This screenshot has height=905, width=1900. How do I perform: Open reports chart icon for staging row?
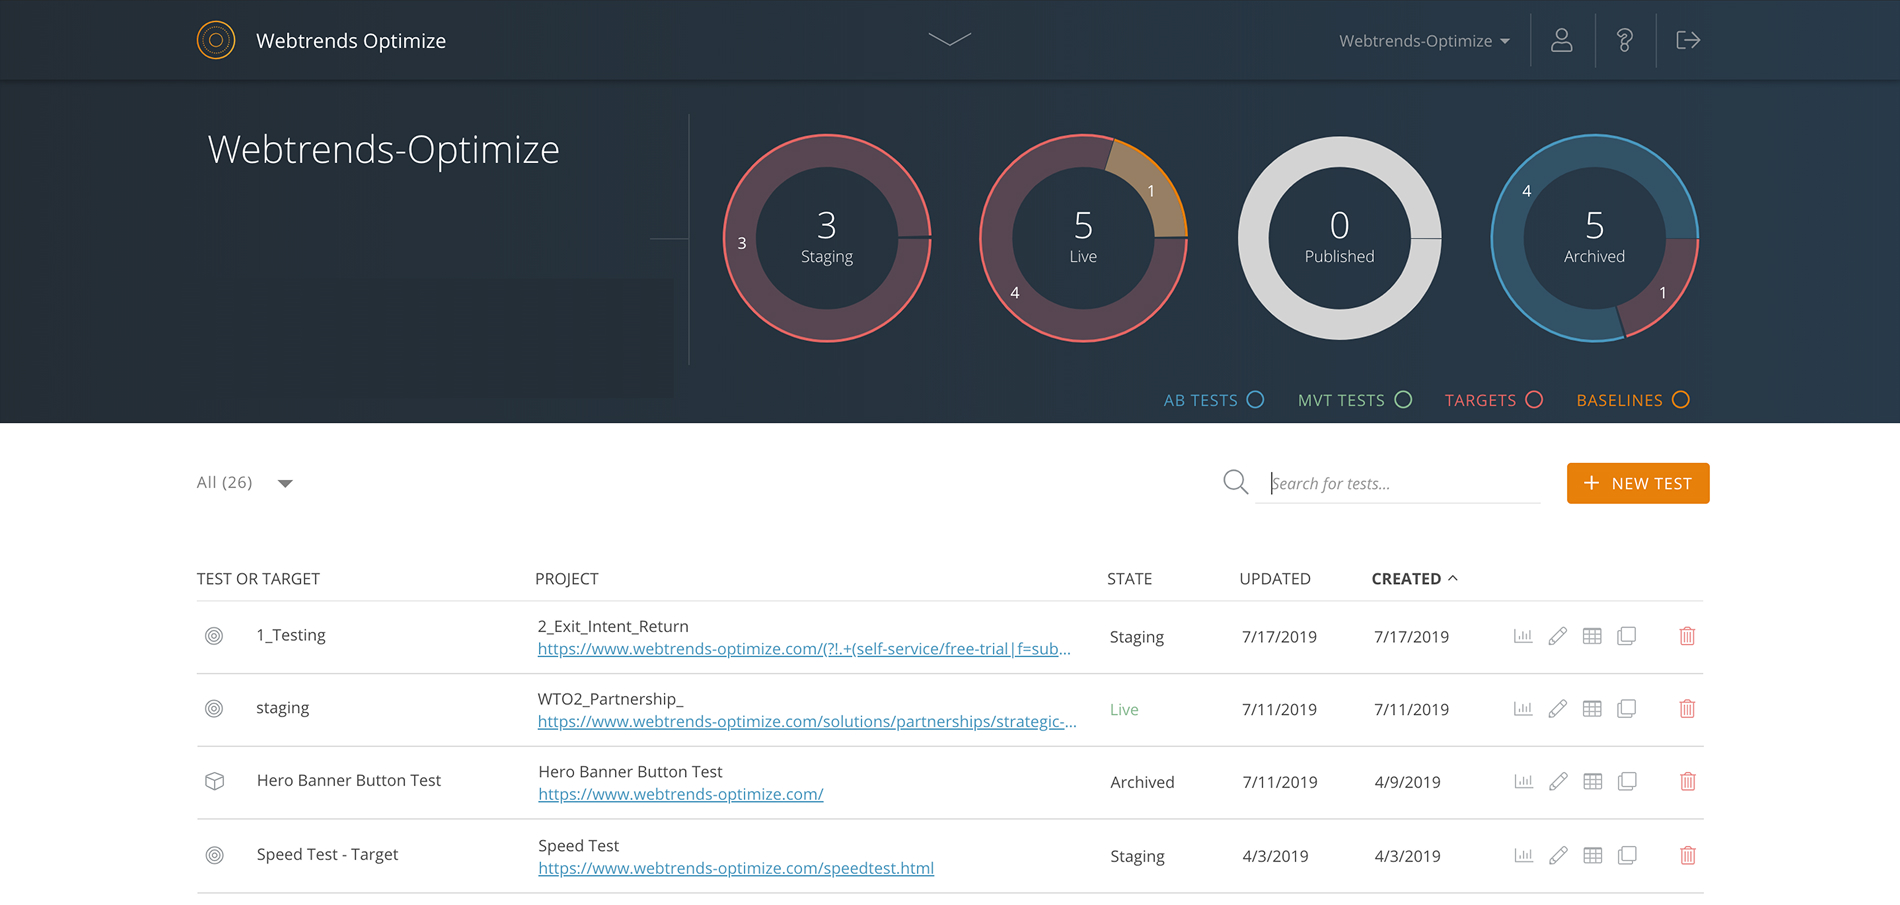coord(1523,709)
